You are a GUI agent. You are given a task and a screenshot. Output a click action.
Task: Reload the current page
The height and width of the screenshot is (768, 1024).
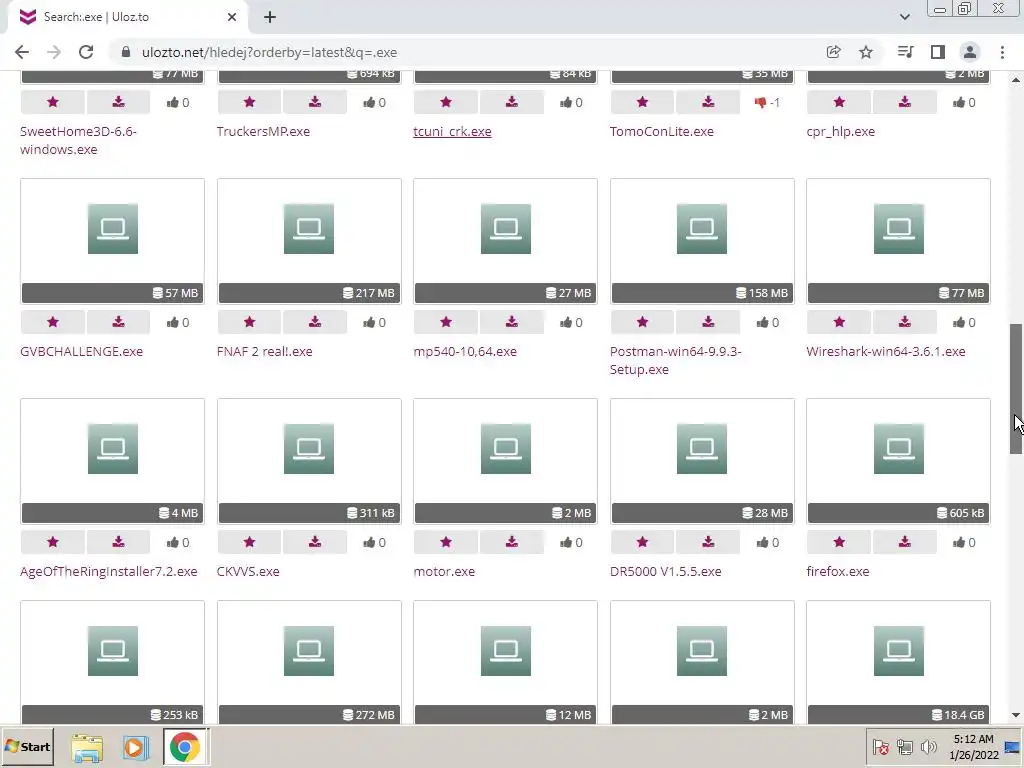[86, 52]
